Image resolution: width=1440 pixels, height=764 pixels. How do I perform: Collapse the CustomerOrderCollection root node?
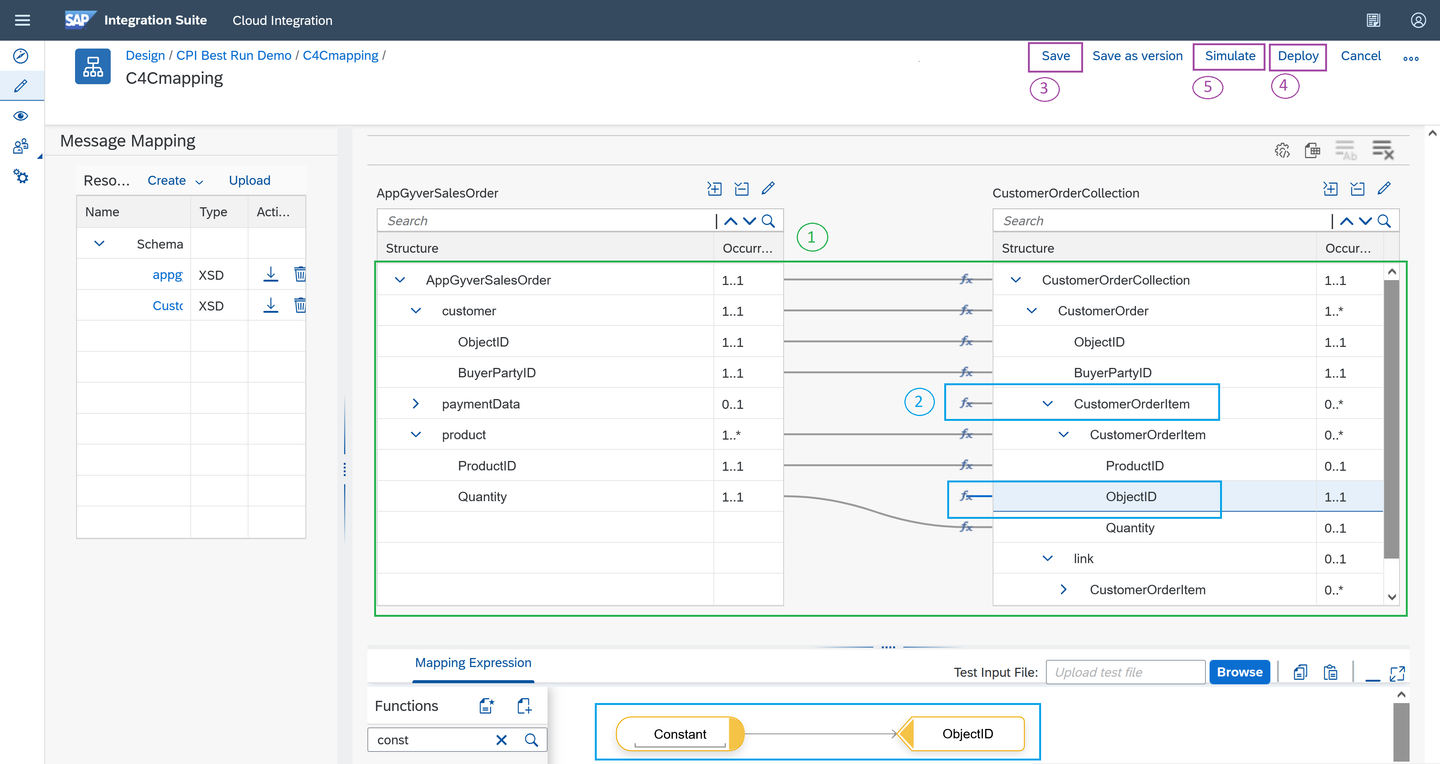(x=1016, y=280)
